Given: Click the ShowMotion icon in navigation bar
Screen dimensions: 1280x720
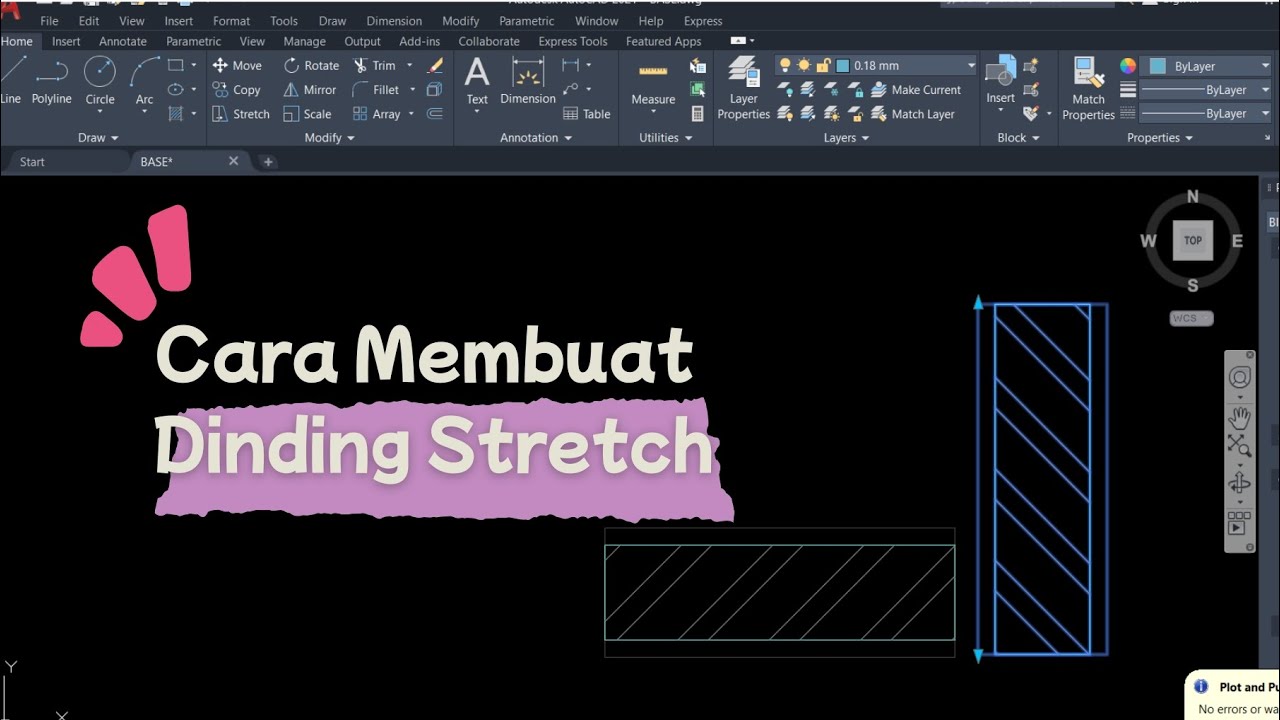Looking at the screenshot, I should (1240, 523).
